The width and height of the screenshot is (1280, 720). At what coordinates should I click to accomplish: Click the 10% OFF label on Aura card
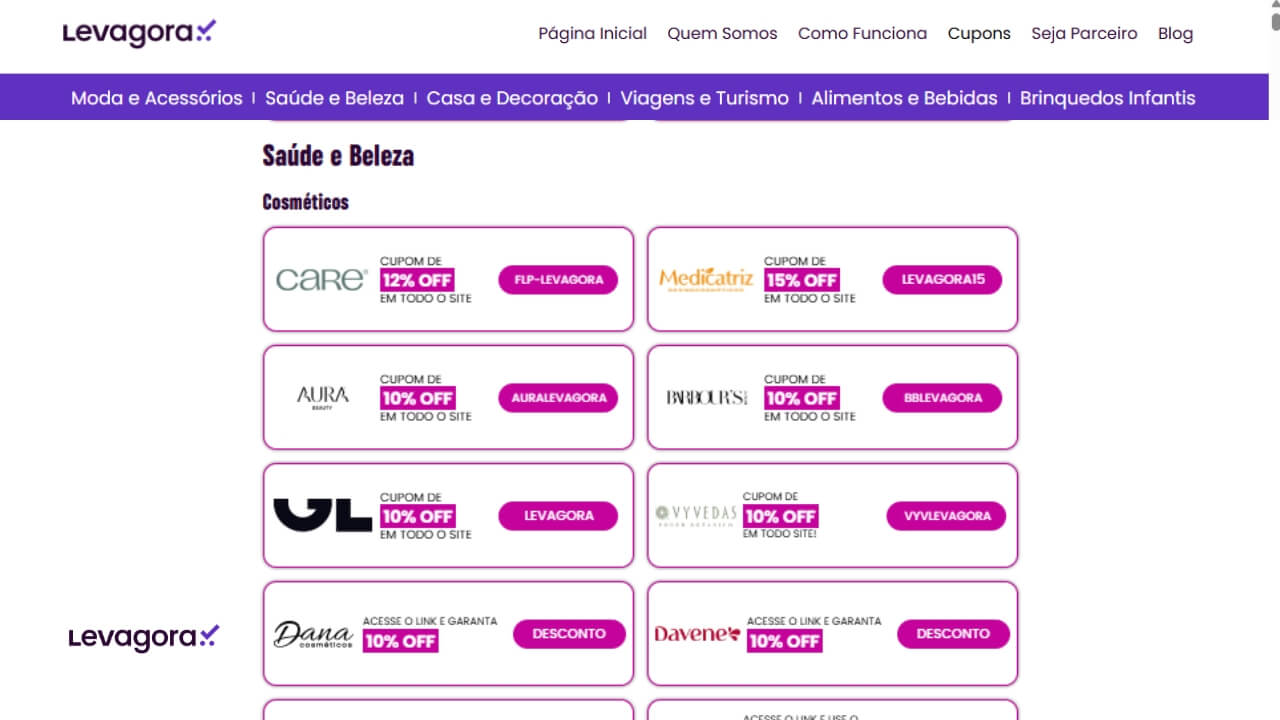click(x=417, y=398)
